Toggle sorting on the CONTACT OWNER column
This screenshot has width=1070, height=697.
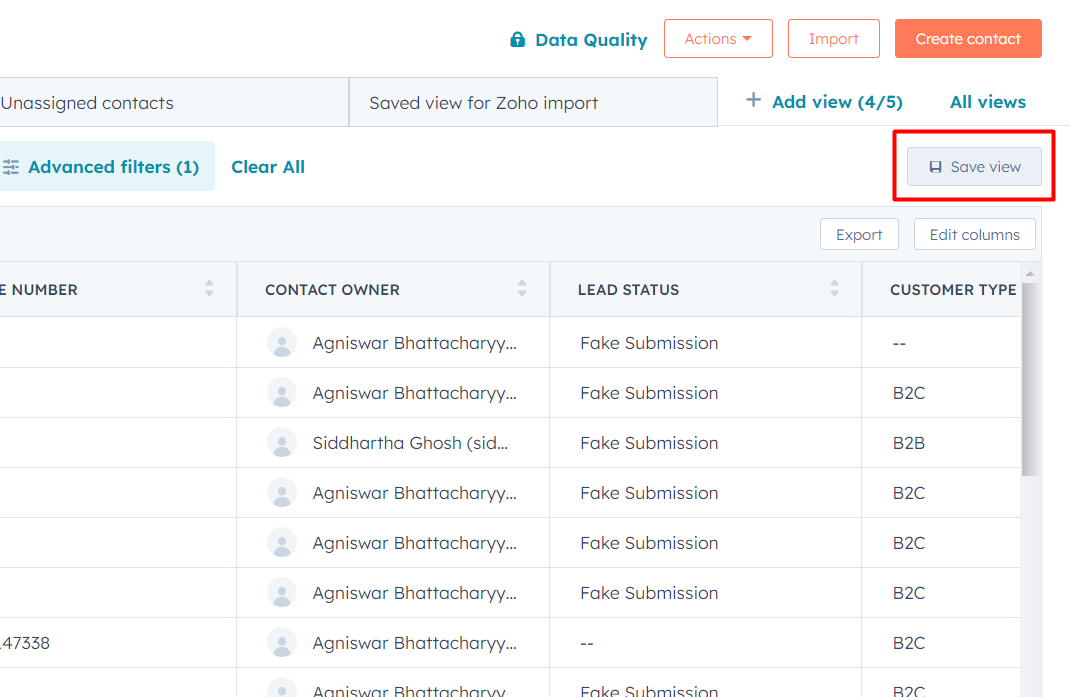tap(522, 289)
